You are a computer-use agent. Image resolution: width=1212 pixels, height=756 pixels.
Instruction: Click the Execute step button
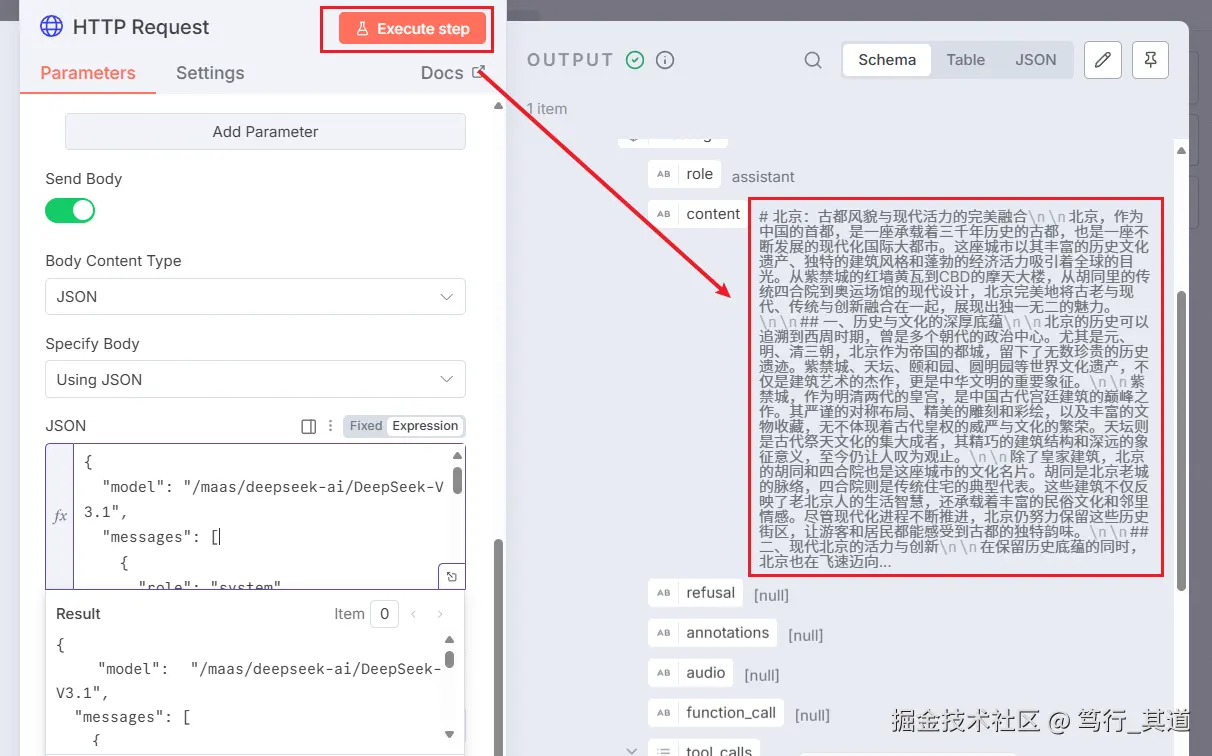(413, 29)
